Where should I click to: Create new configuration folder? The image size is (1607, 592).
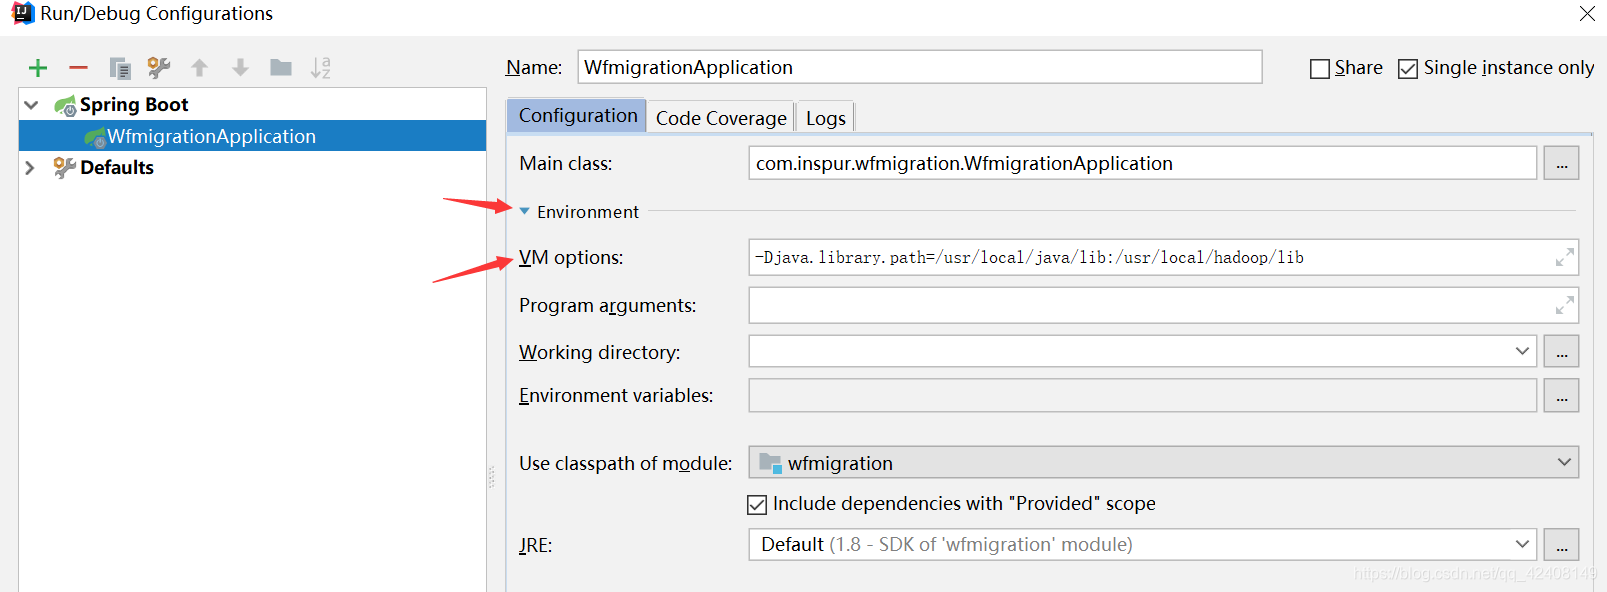click(x=281, y=68)
